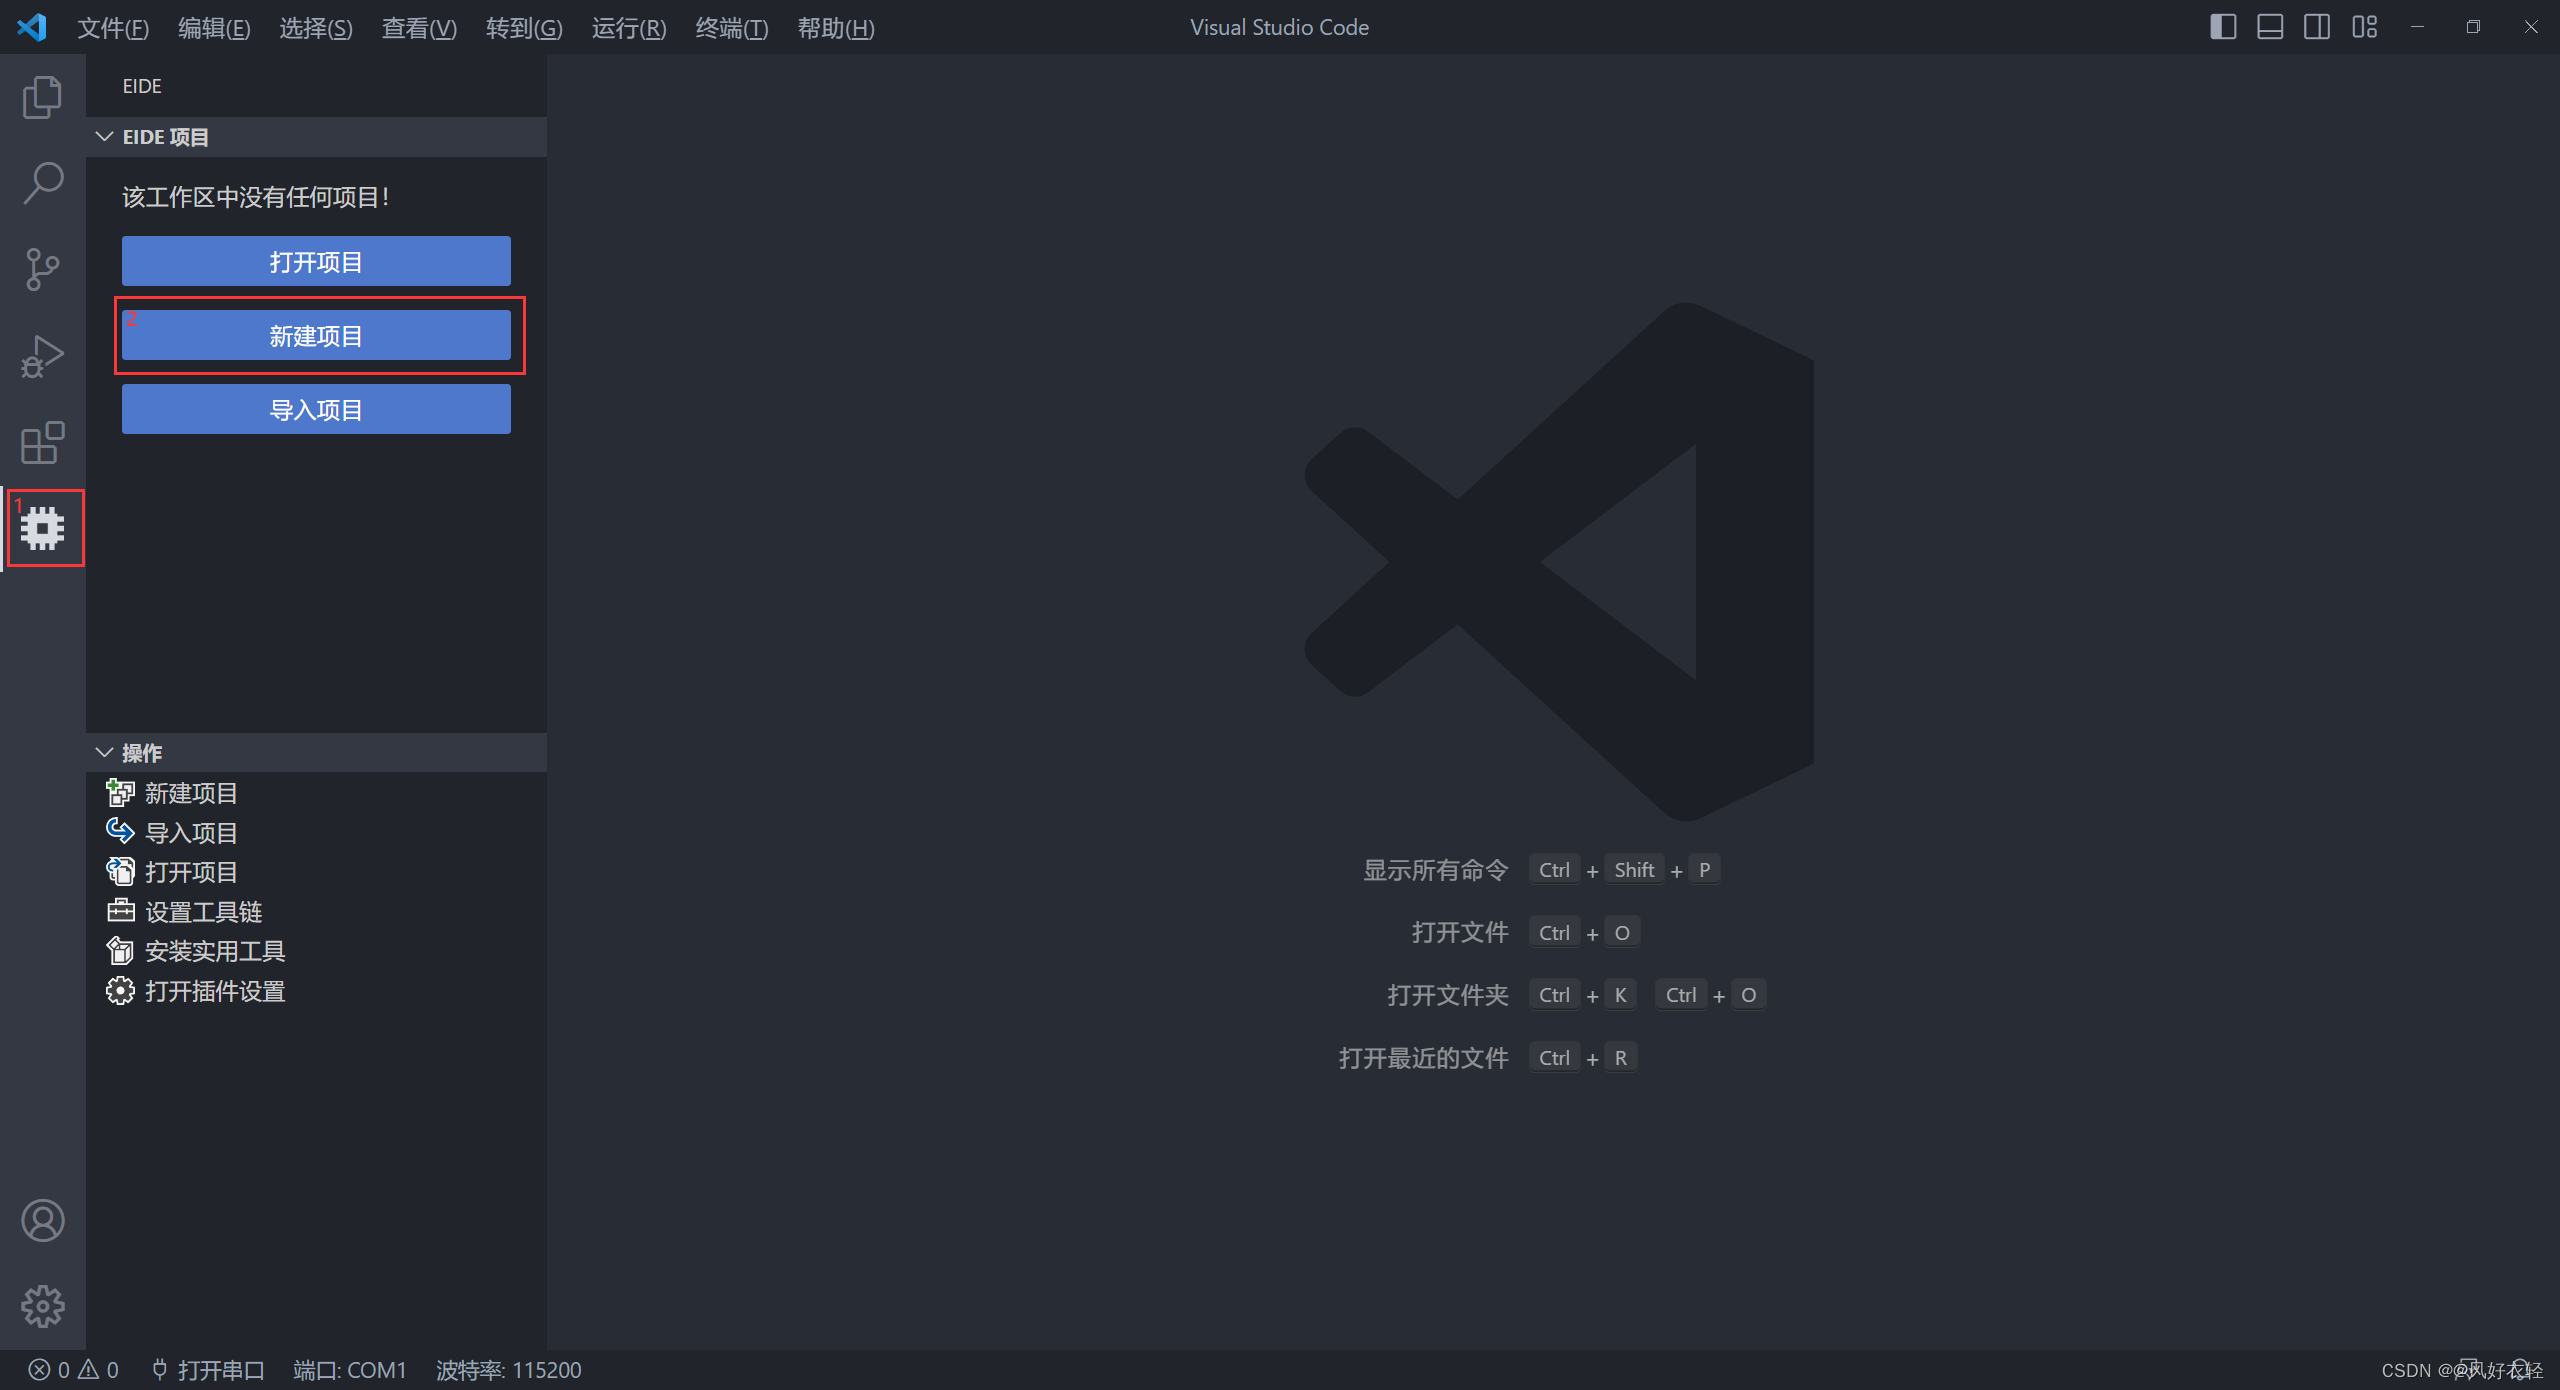2560x1390 pixels.
Task: Click the 打开文件夹 shortcut hint
Action: tap(1448, 995)
